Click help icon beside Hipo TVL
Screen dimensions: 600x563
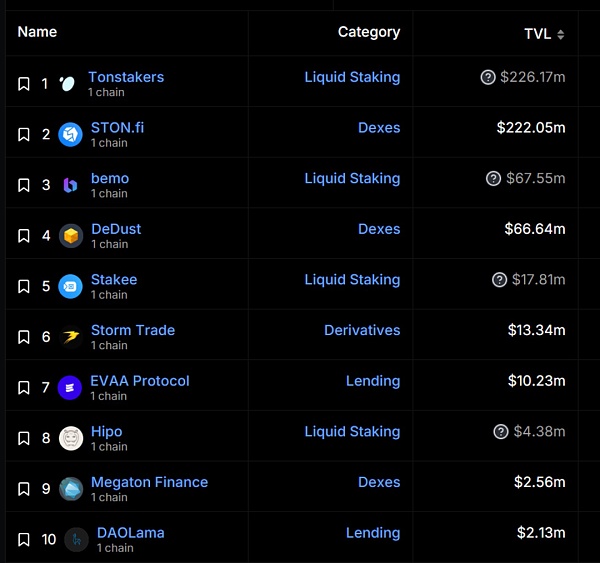[x=501, y=432]
